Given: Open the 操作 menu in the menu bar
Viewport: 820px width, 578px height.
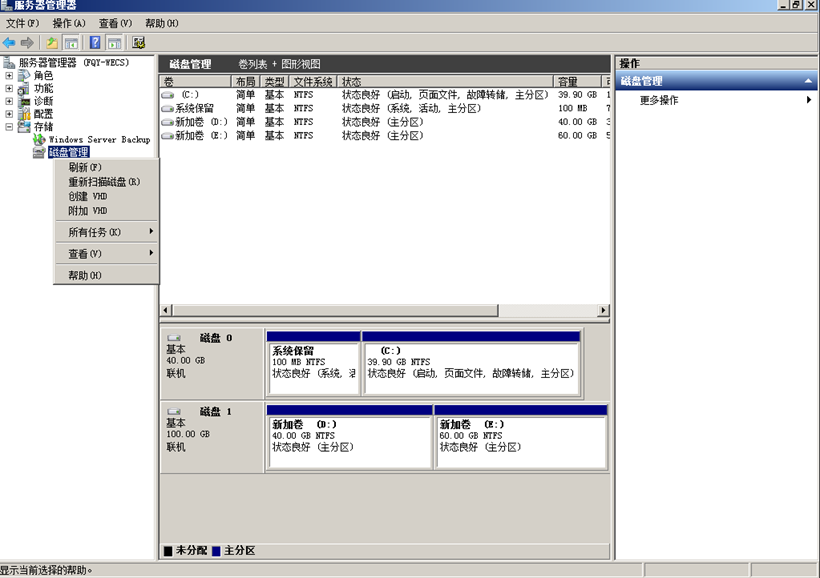Looking at the screenshot, I should click(68, 23).
